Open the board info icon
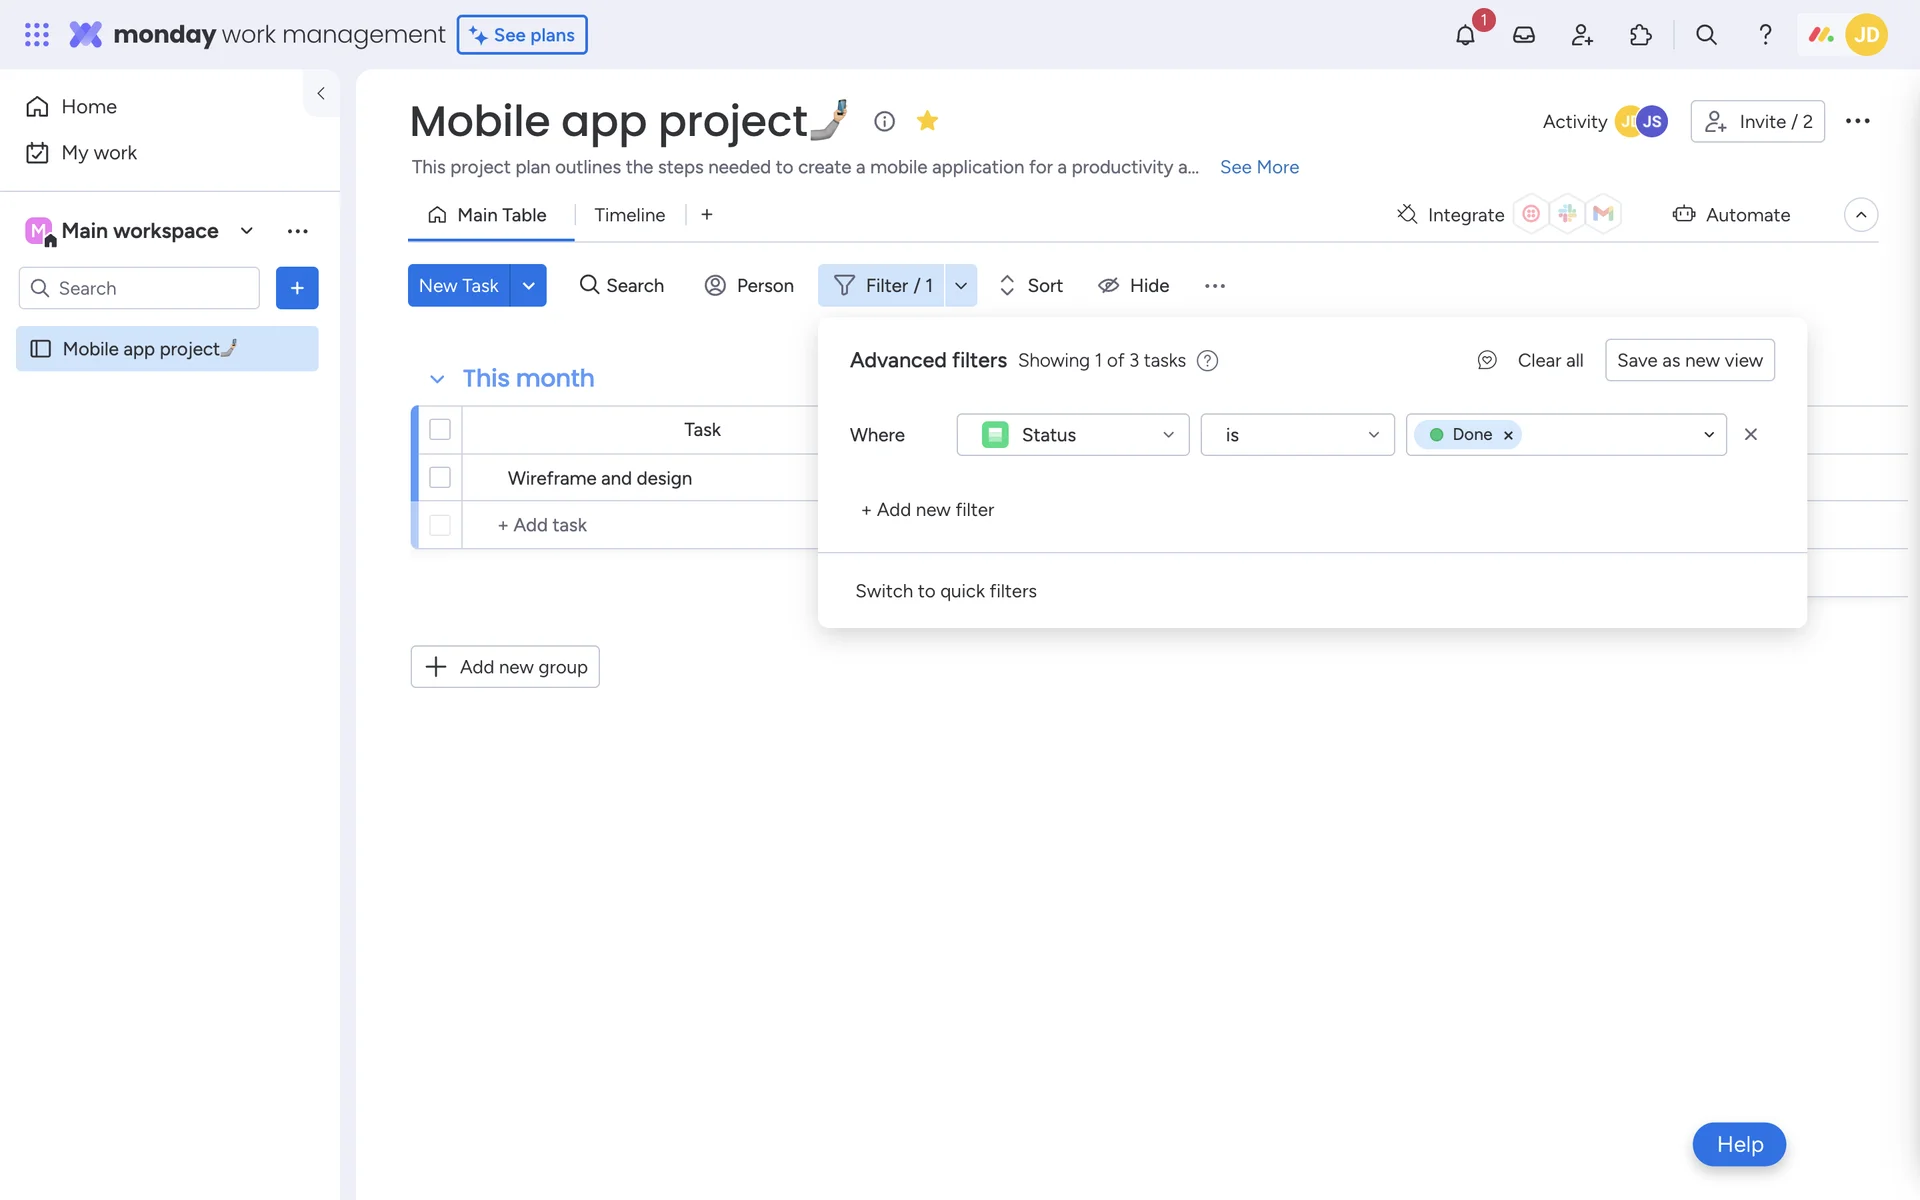The width and height of the screenshot is (1920, 1200). tap(884, 121)
